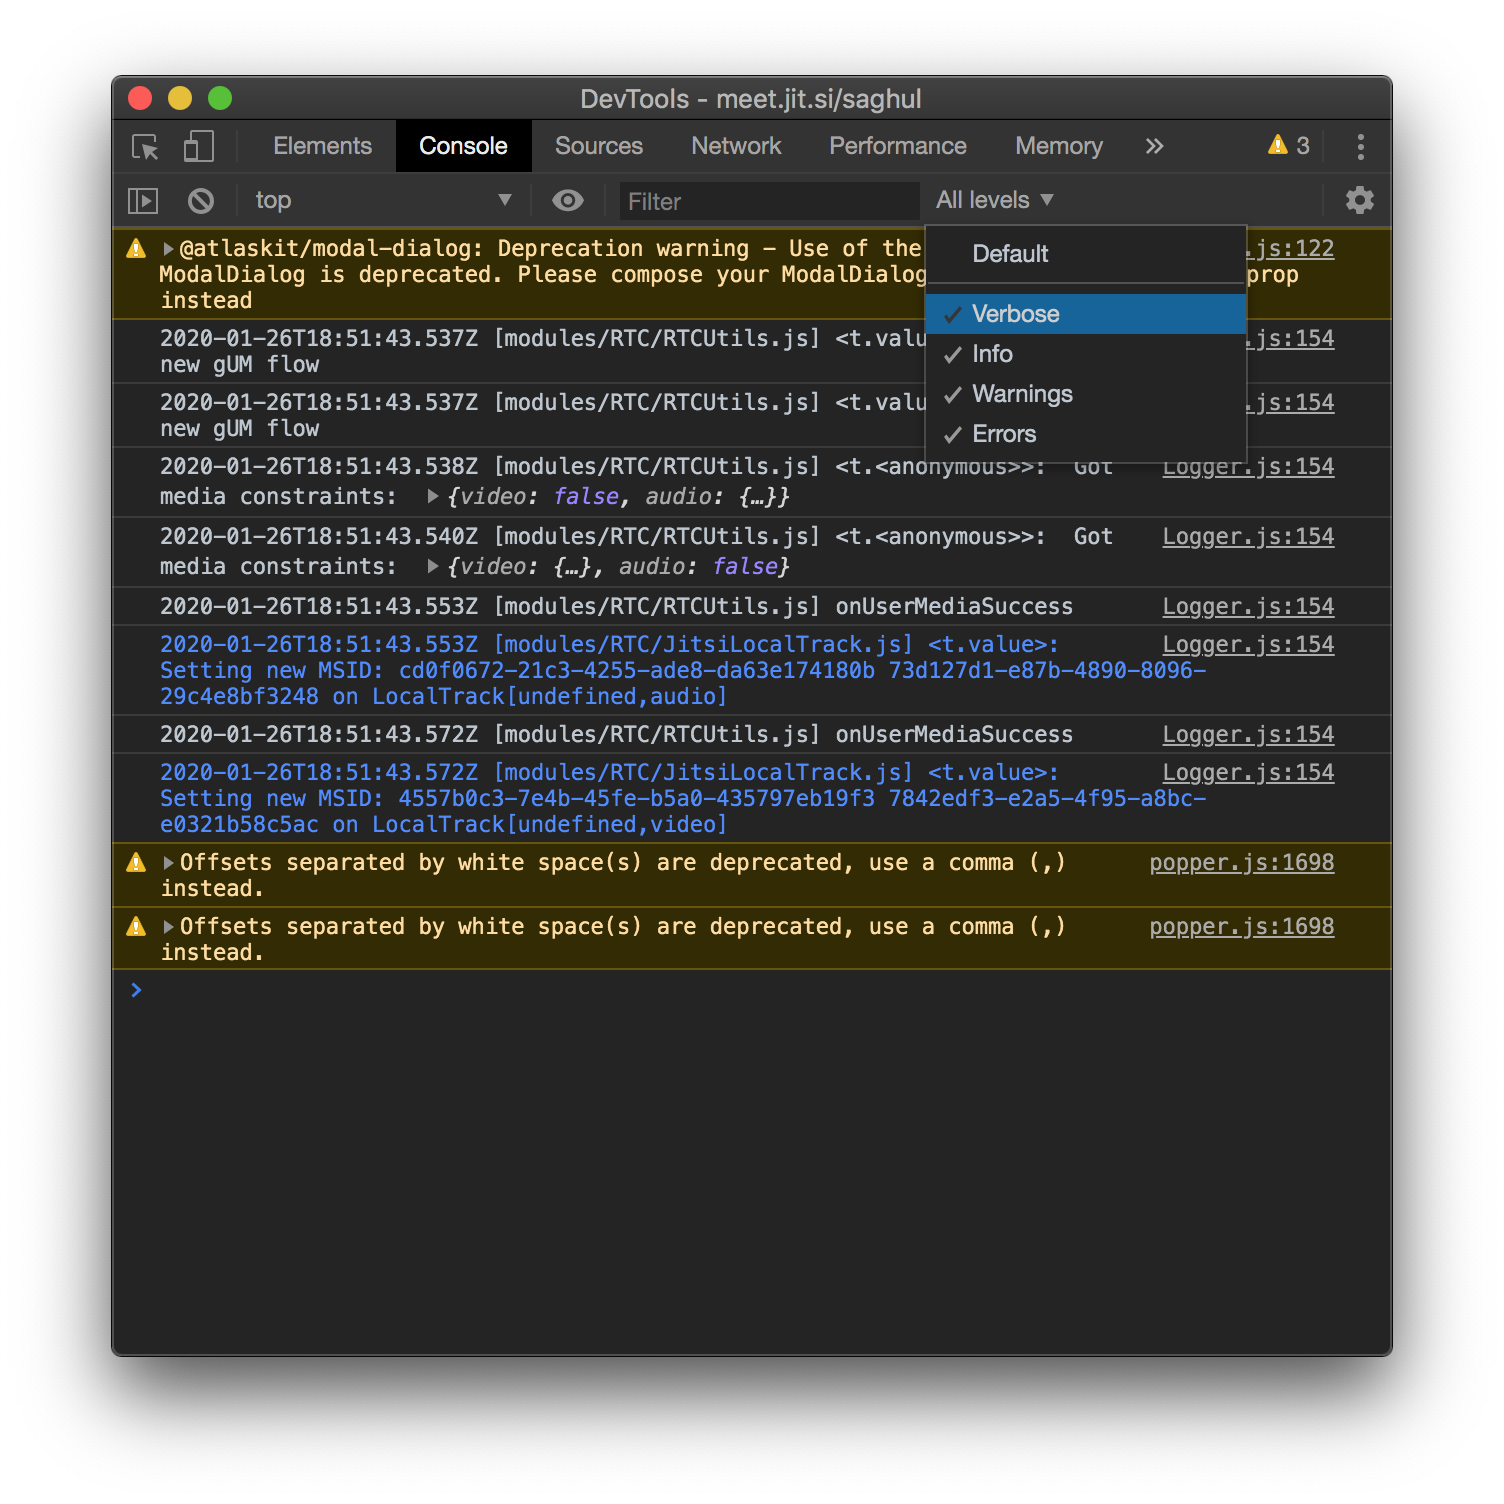This screenshot has width=1504, height=1504.
Task: Open Logger.js:154 link for 43.572Z onUserMediaSuccess
Action: 1248,735
